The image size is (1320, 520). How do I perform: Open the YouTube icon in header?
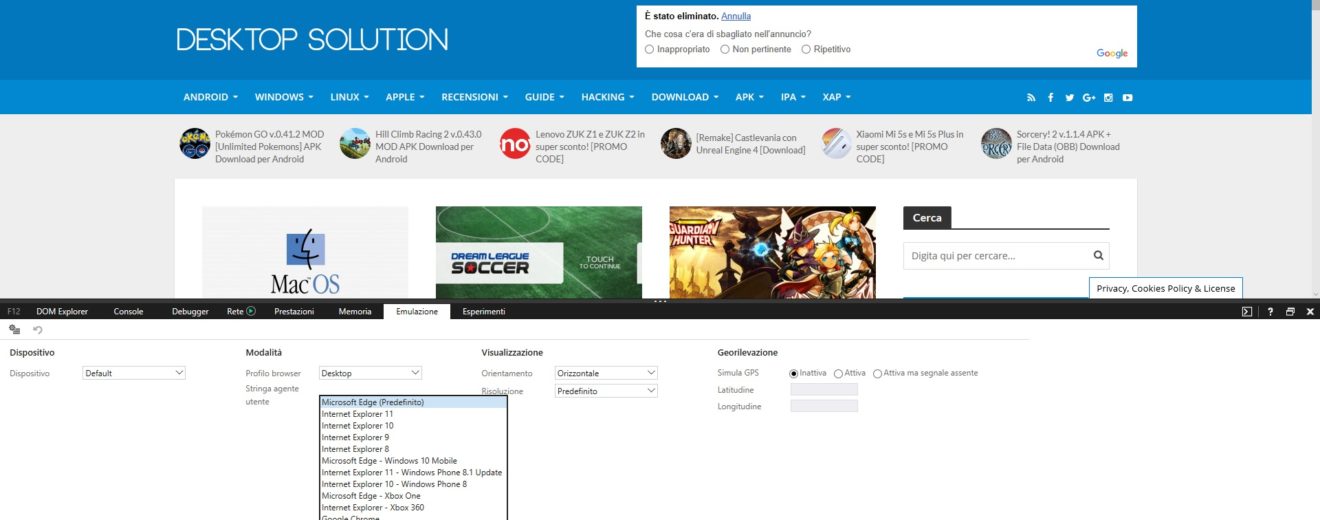click(1127, 97)
